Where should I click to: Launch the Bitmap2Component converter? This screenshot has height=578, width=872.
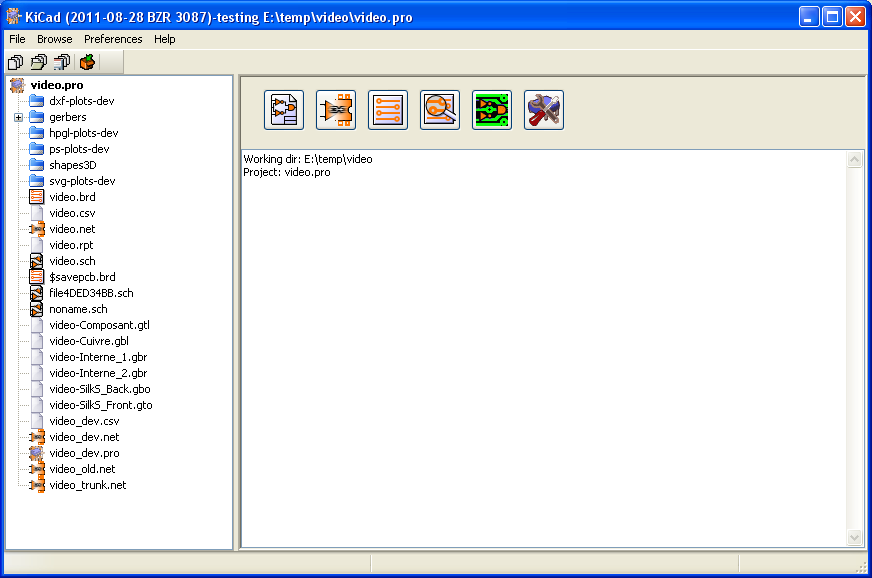pos(492,110)
